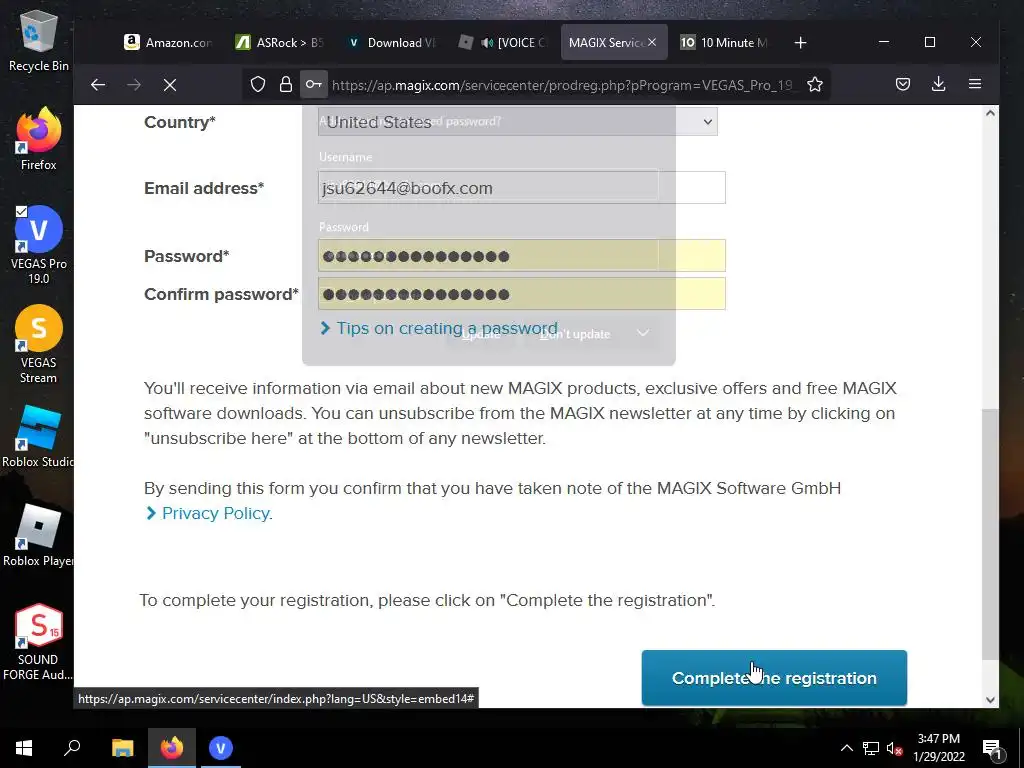Launch Firefox from the desktop shortcut
Screen dimensions: 1024x768
38,140
